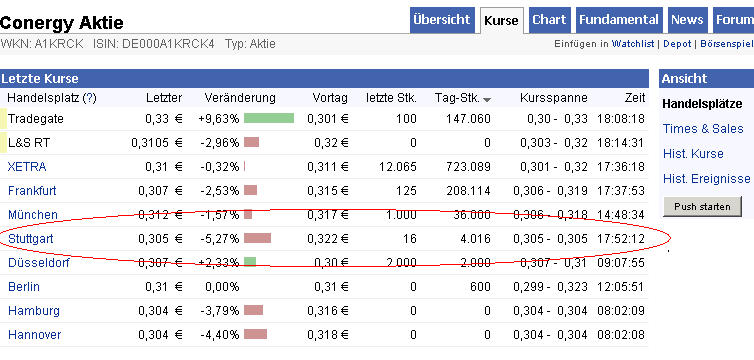The image size is (754, 360).
Task: Open the Fundamental tab
Action: tap(619, 20)
